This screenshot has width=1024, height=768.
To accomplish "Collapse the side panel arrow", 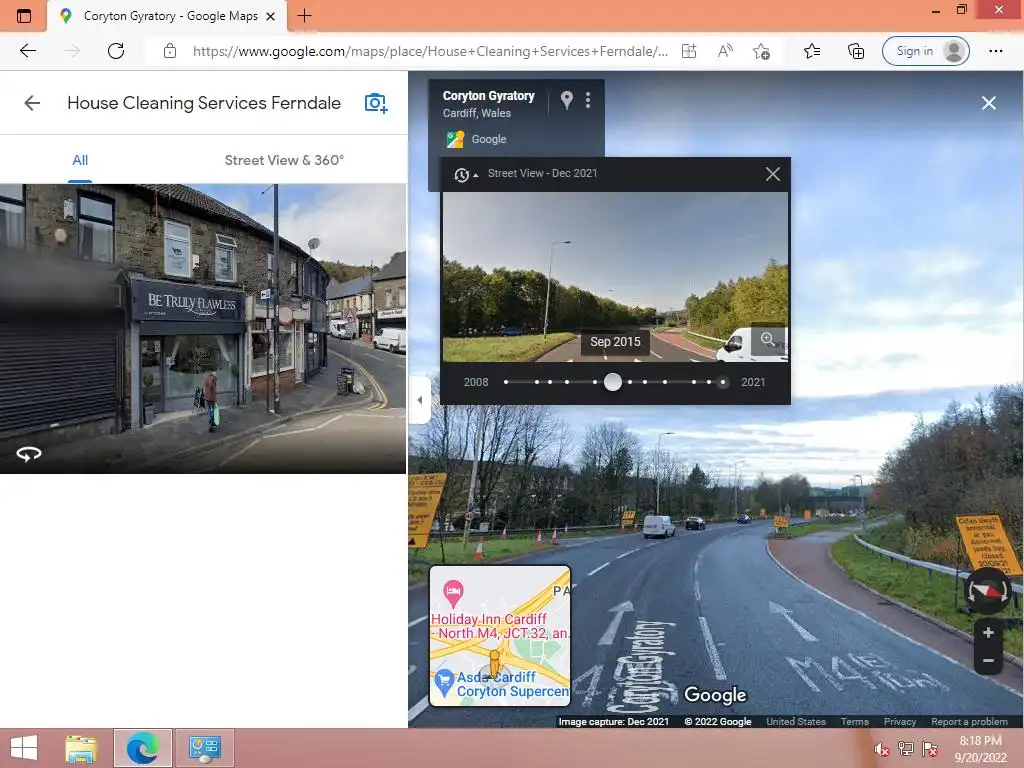I will click(x=419, y=400).
